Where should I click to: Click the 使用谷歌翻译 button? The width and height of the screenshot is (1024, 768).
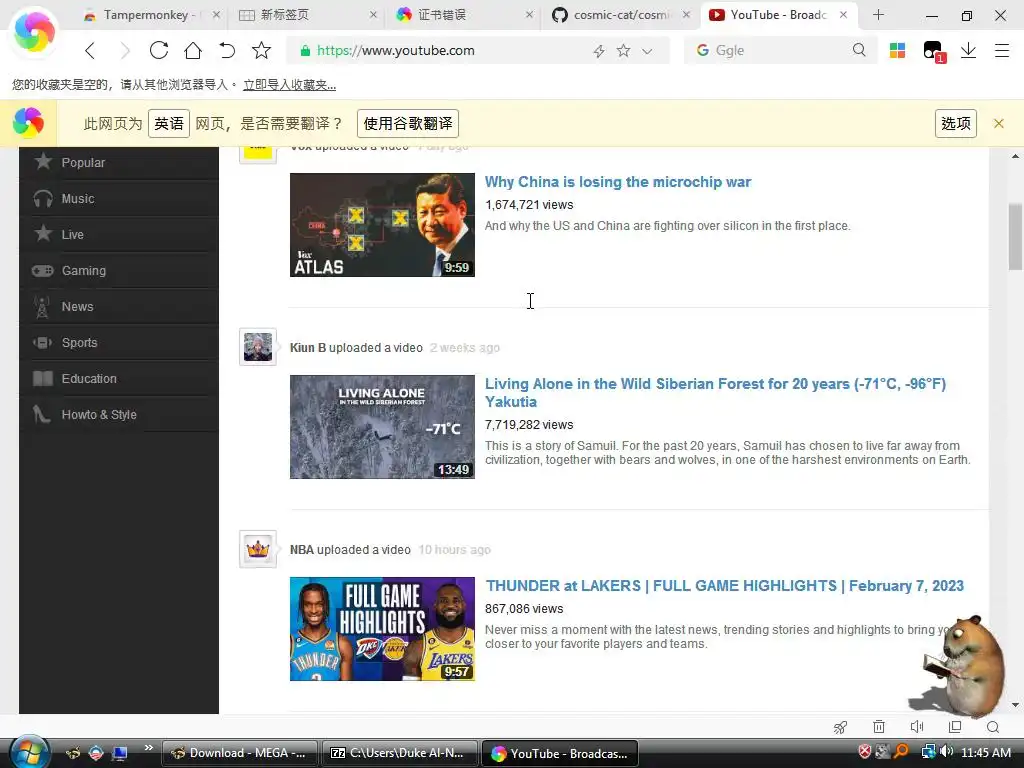(408, 123)
